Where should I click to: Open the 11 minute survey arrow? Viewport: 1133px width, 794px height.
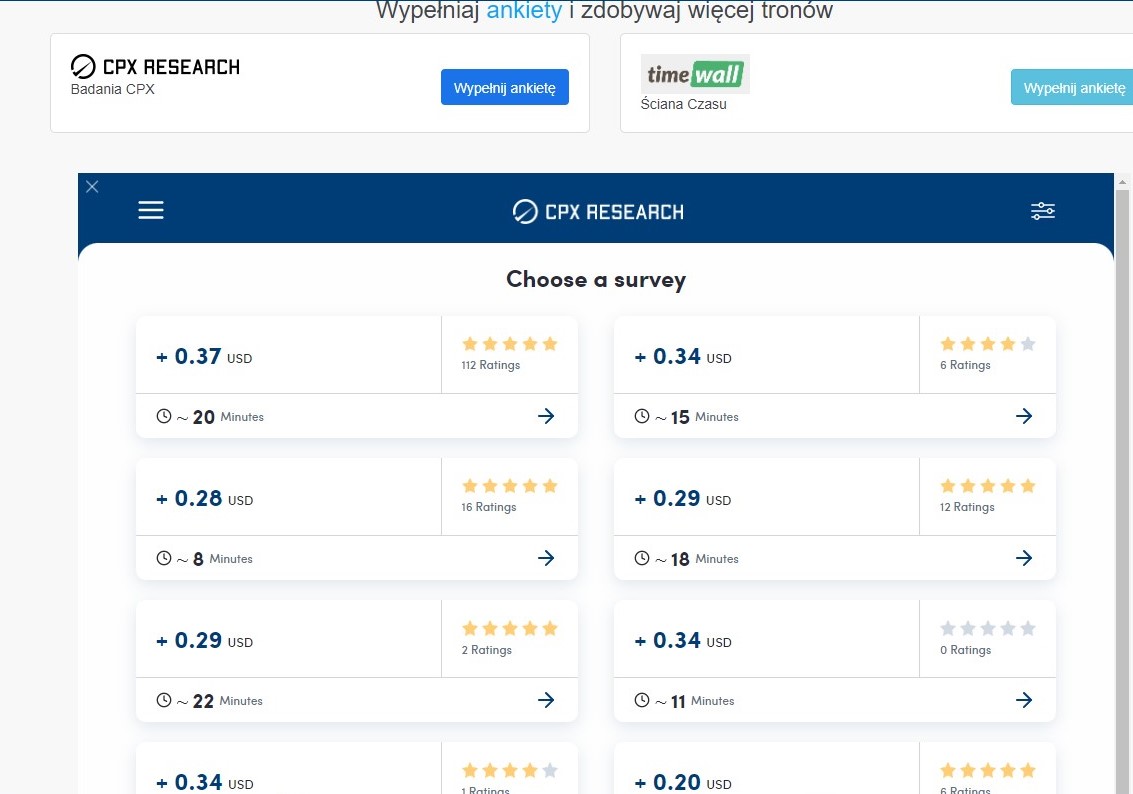[1024, 699]
